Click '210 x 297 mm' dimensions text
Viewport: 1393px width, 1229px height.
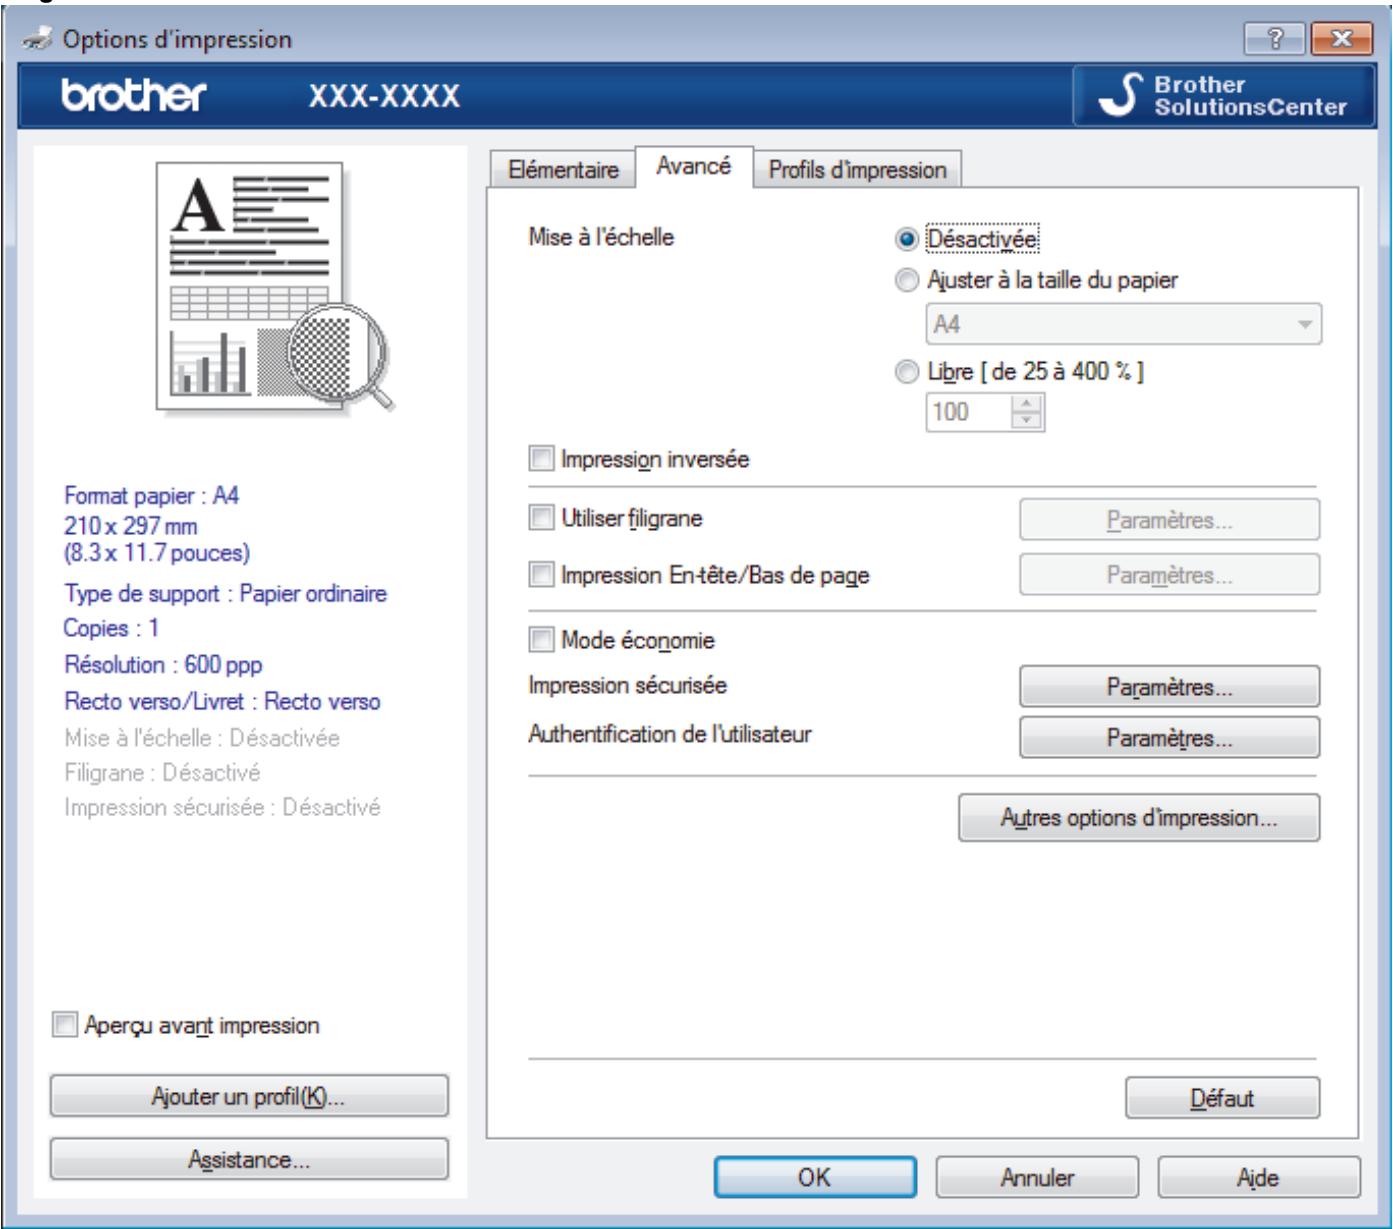click(x=131, y=525)
